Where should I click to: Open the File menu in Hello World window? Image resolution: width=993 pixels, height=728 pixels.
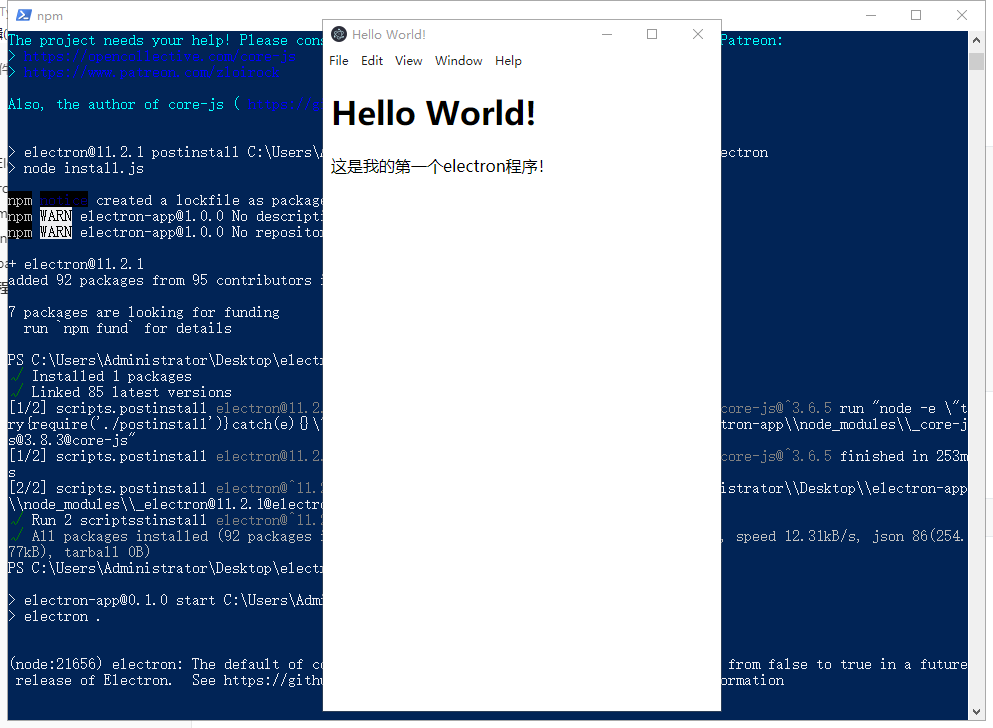339,61
